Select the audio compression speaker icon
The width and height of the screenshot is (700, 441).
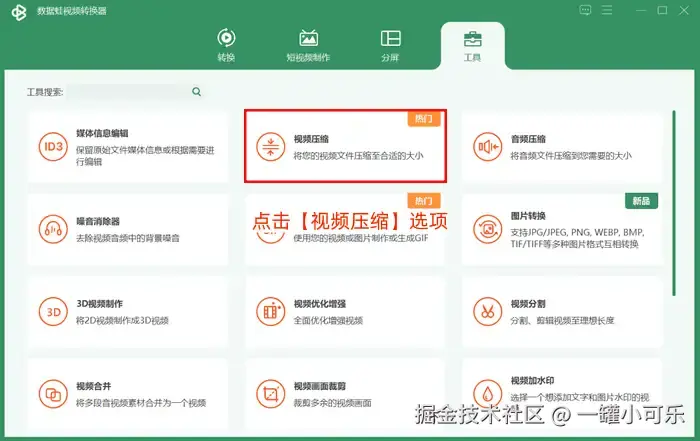pyautogui.click(x=488, y=147)
